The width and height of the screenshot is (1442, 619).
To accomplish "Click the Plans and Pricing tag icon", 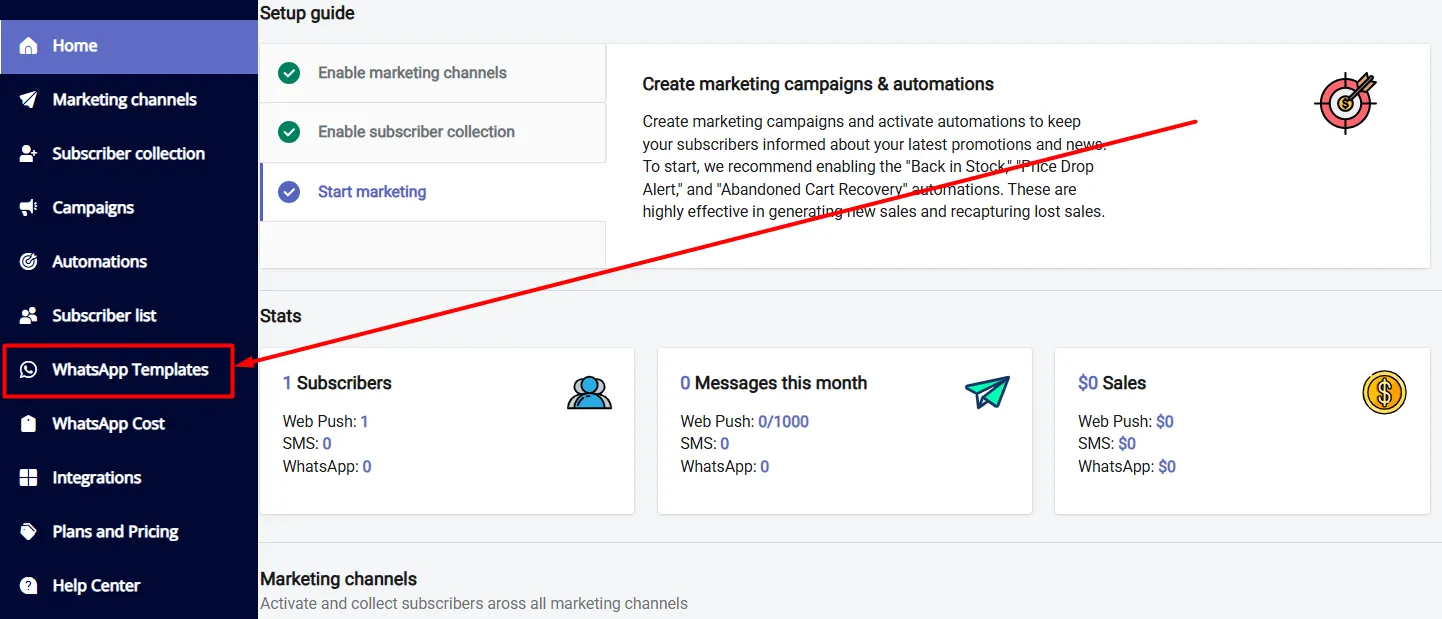I will click(x=28, y=532).
